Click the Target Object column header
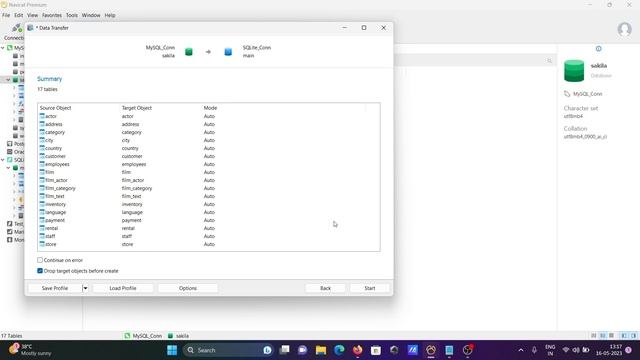The height and width of the screenshot is (360, 640). point(137,108)
